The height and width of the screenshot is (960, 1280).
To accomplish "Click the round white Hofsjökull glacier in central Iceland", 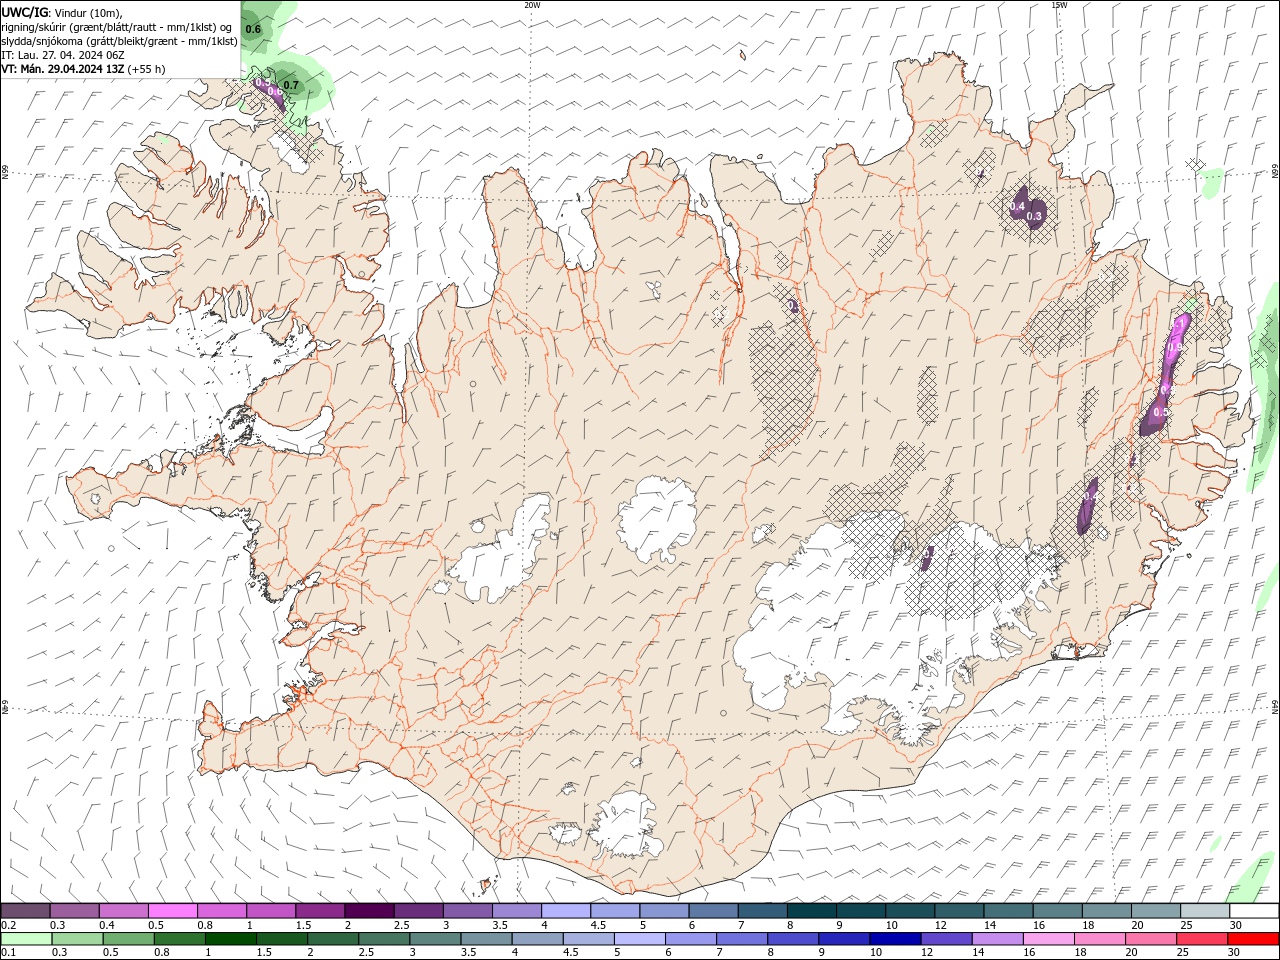I will [657, 520].
